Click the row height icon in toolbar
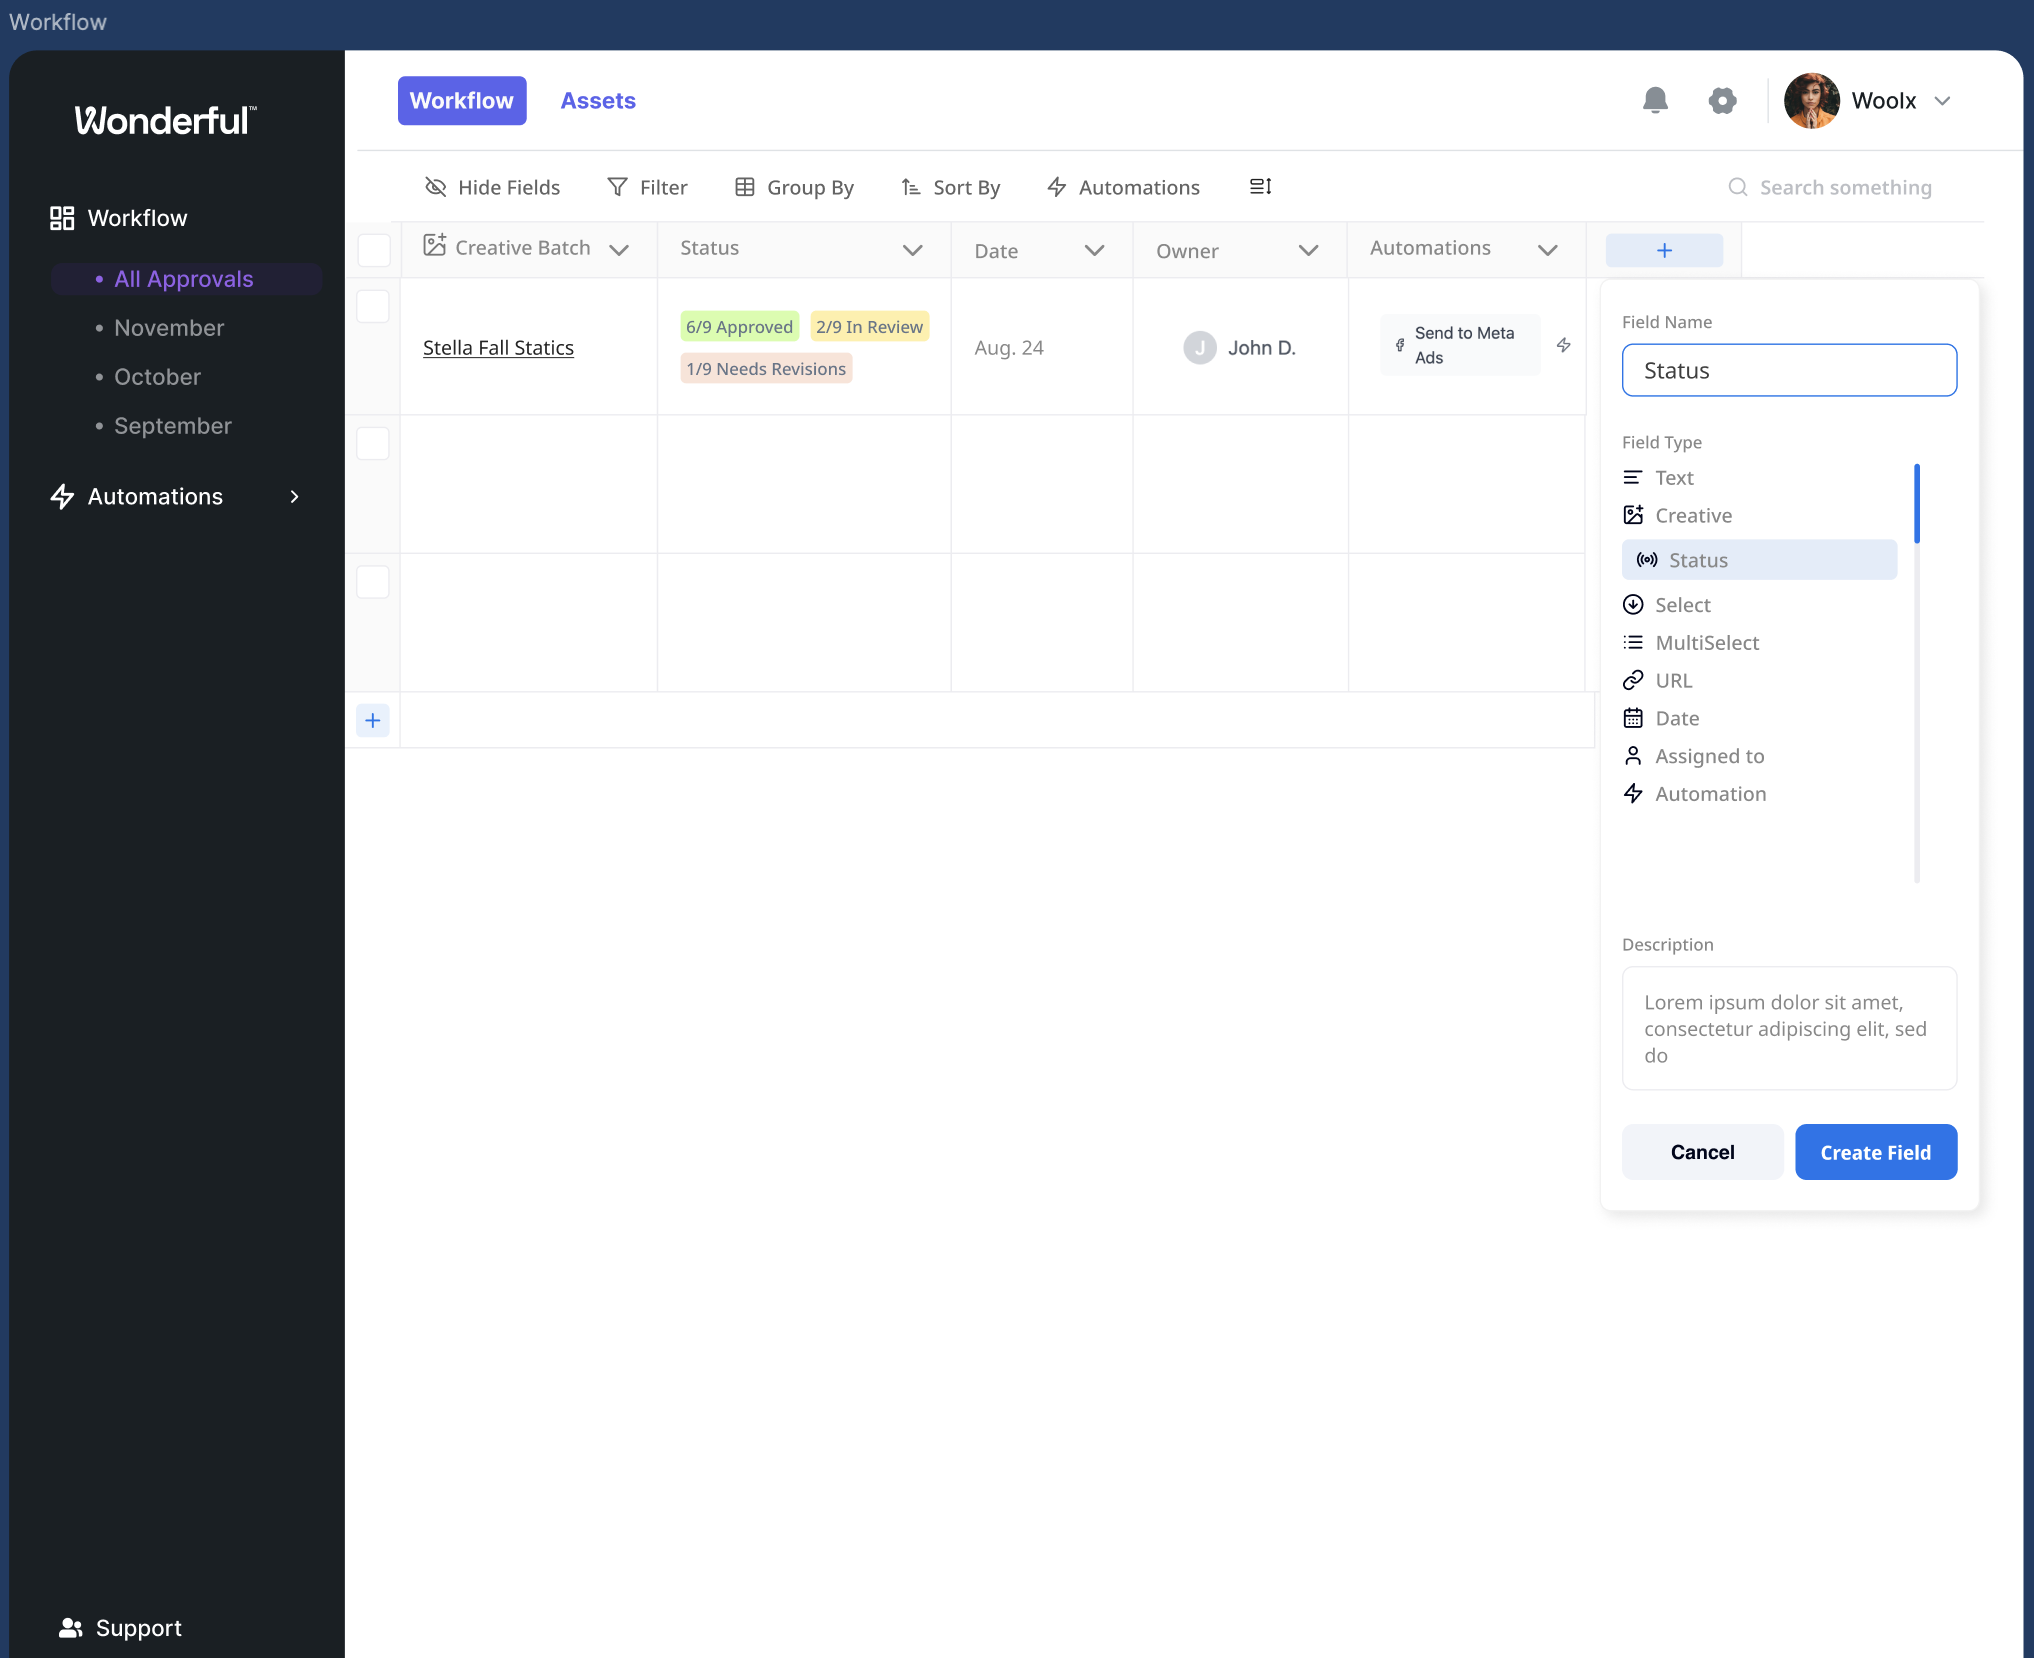 point(1260,187)
